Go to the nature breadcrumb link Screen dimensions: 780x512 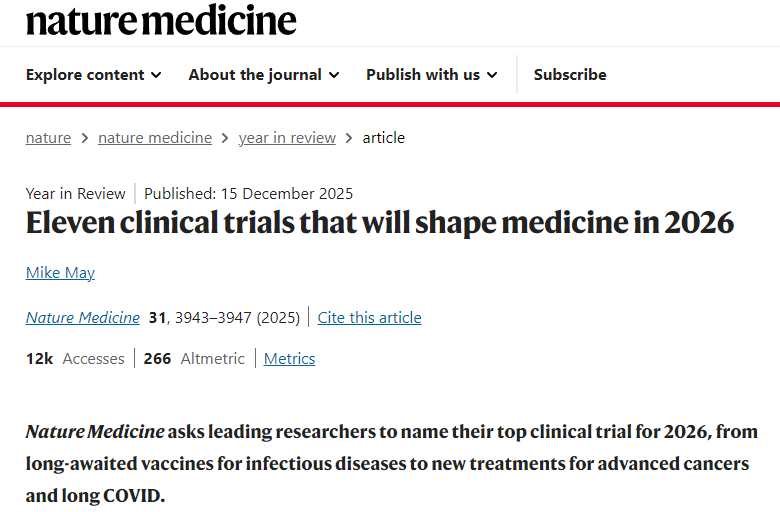click(48, 138)
